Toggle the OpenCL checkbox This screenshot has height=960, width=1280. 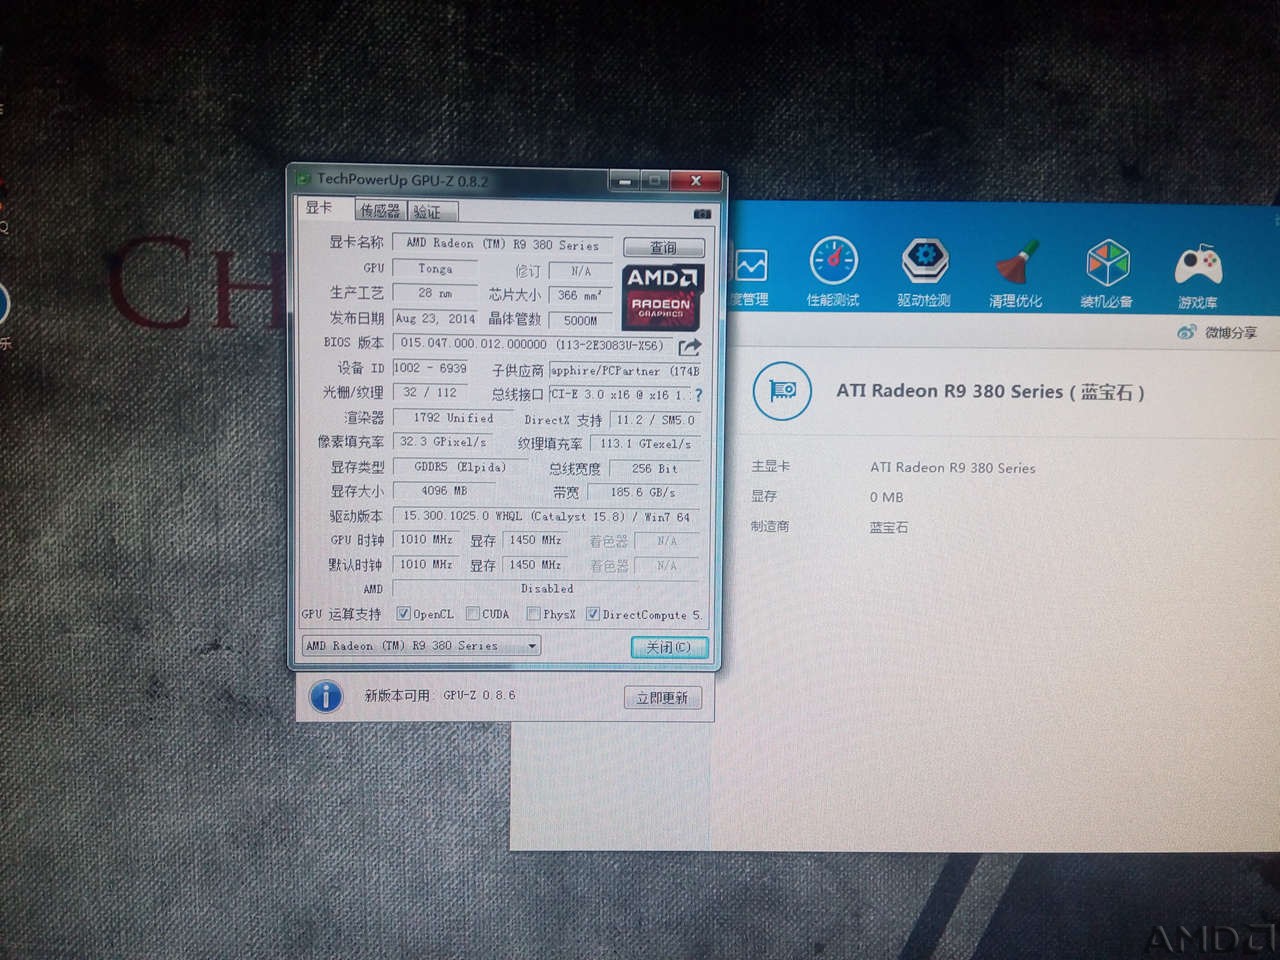(x=403, y=613)
